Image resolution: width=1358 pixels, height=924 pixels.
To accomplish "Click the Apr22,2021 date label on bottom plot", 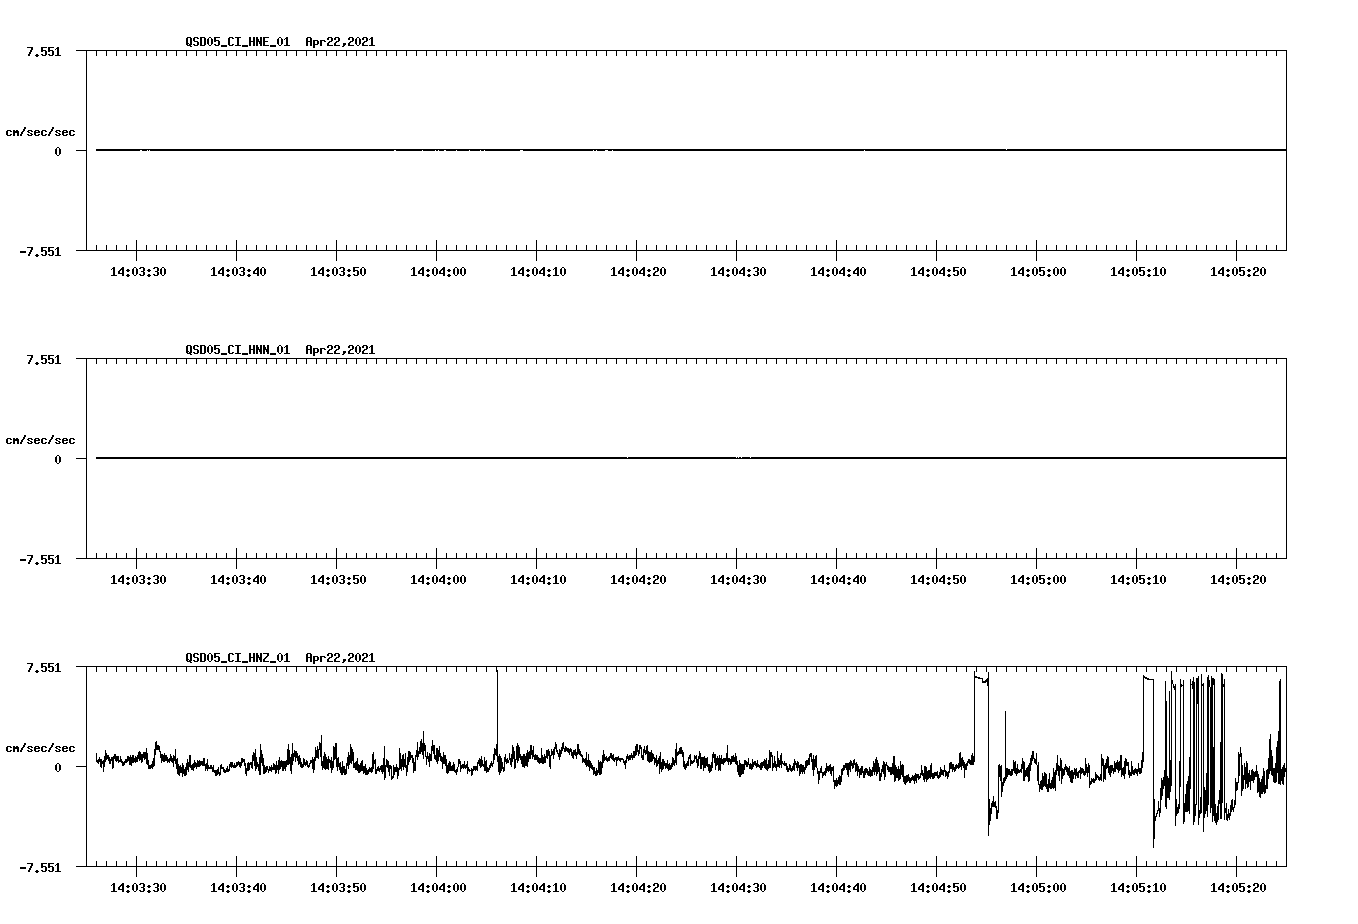I will [x=340, y=659].
